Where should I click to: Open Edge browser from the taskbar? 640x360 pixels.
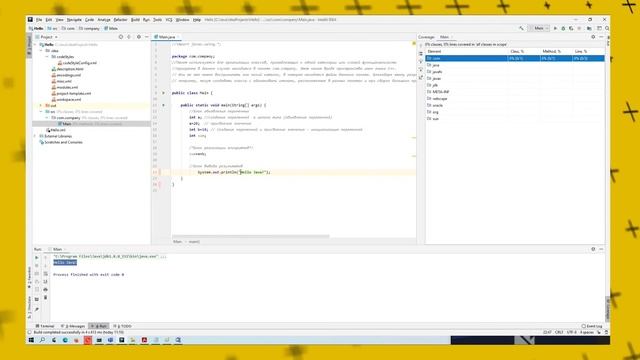tap(65, 340)
